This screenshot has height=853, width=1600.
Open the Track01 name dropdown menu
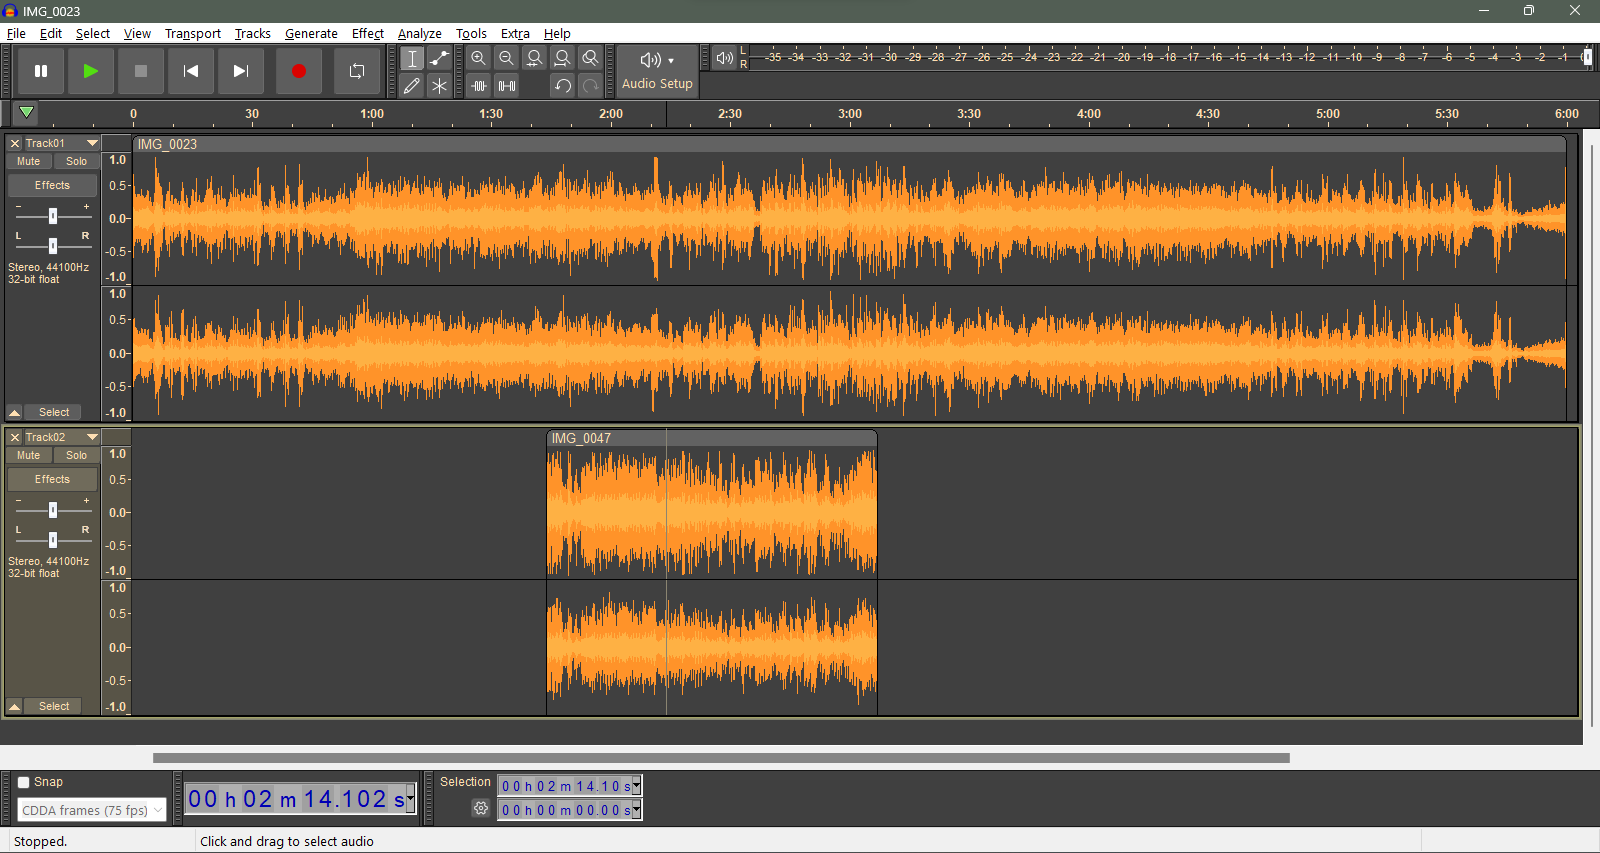point(92,143)
